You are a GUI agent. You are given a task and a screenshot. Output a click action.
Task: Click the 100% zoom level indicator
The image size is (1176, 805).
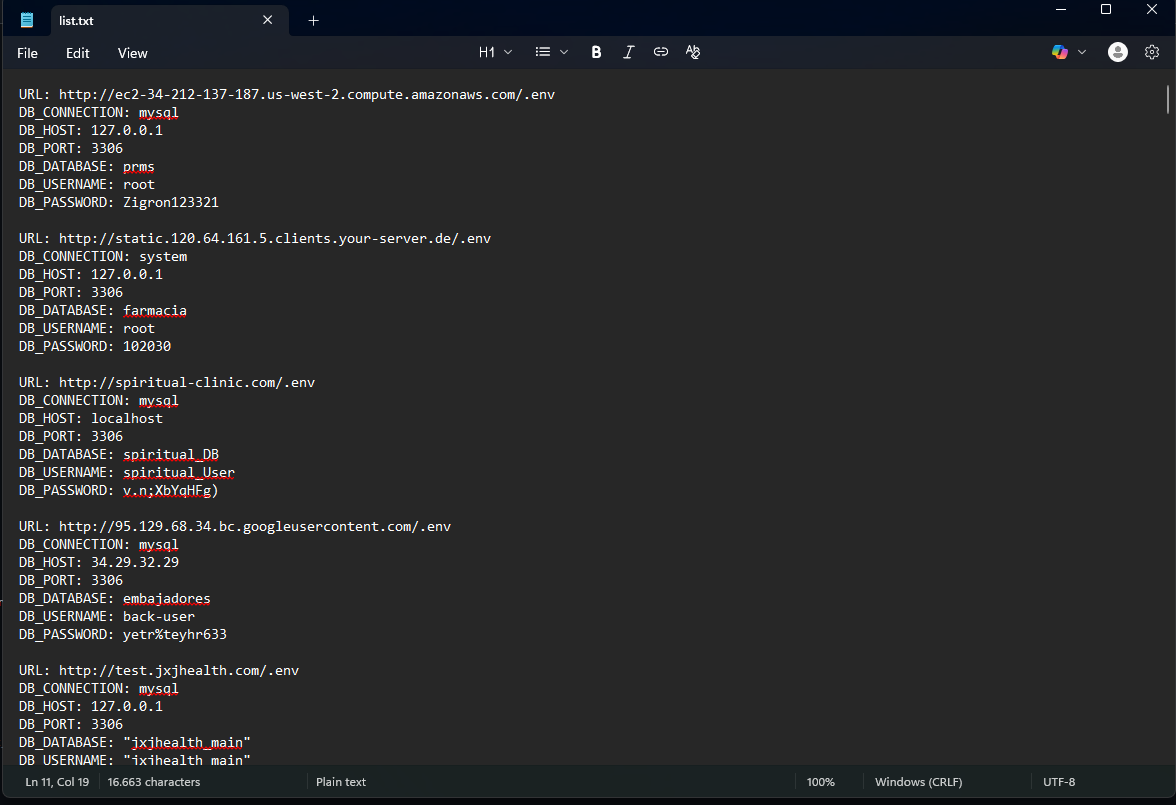820,782
